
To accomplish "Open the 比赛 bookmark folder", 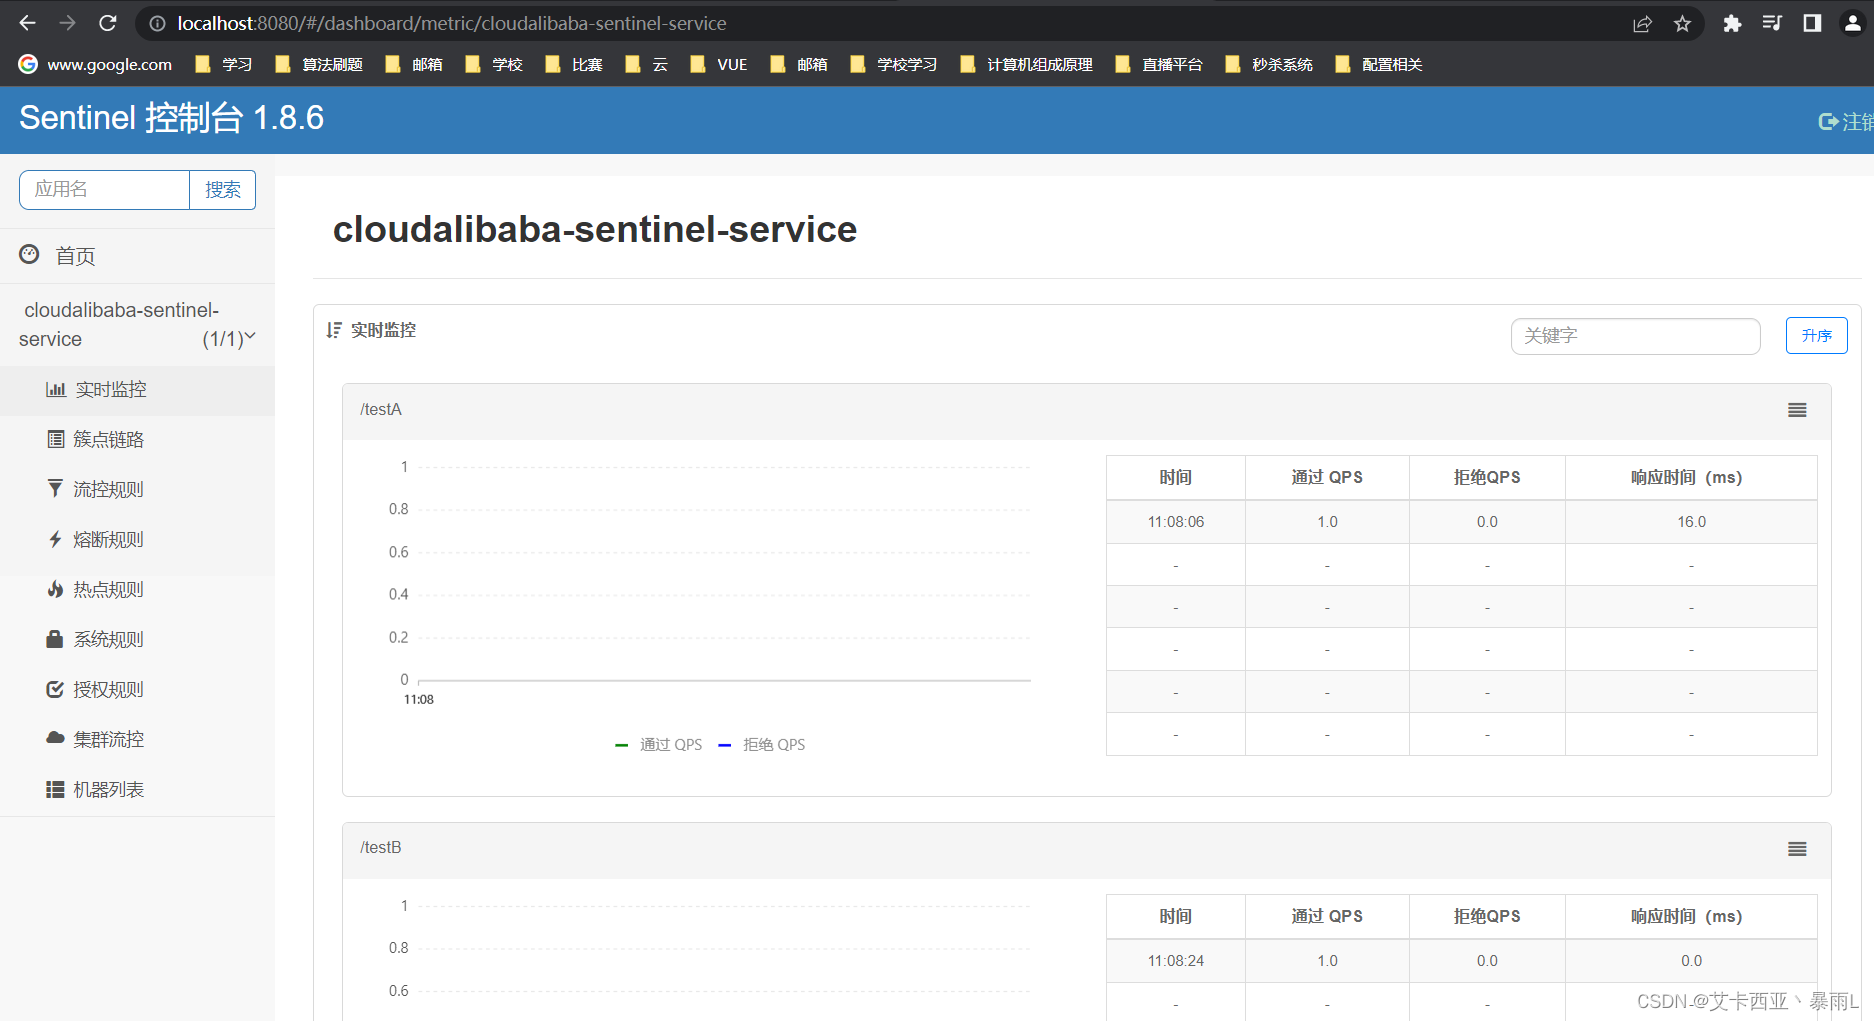I will point(574,64).
